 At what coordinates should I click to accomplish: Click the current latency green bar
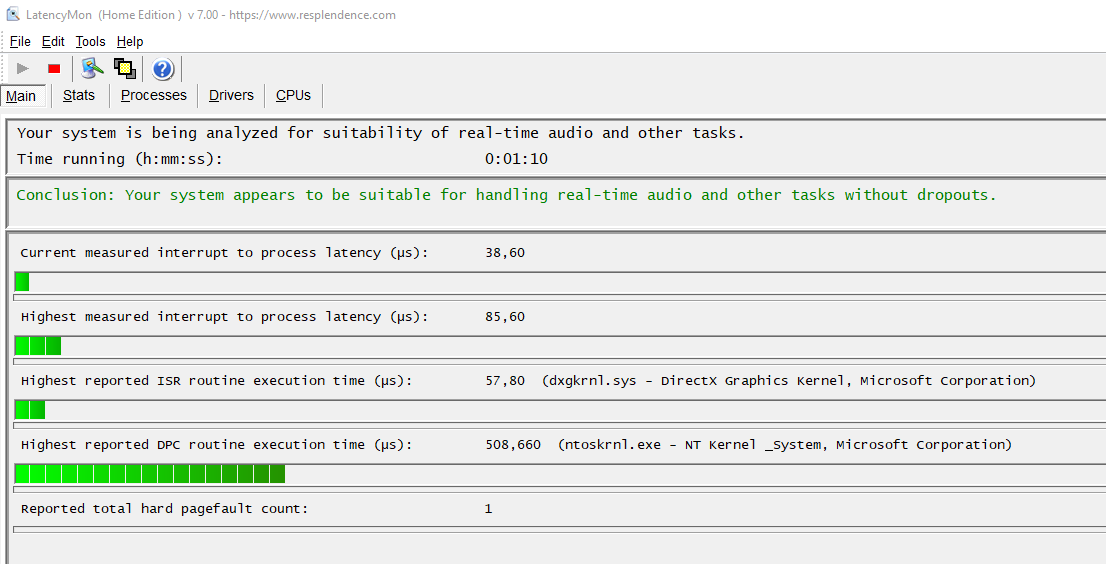(x=22, y=282)
